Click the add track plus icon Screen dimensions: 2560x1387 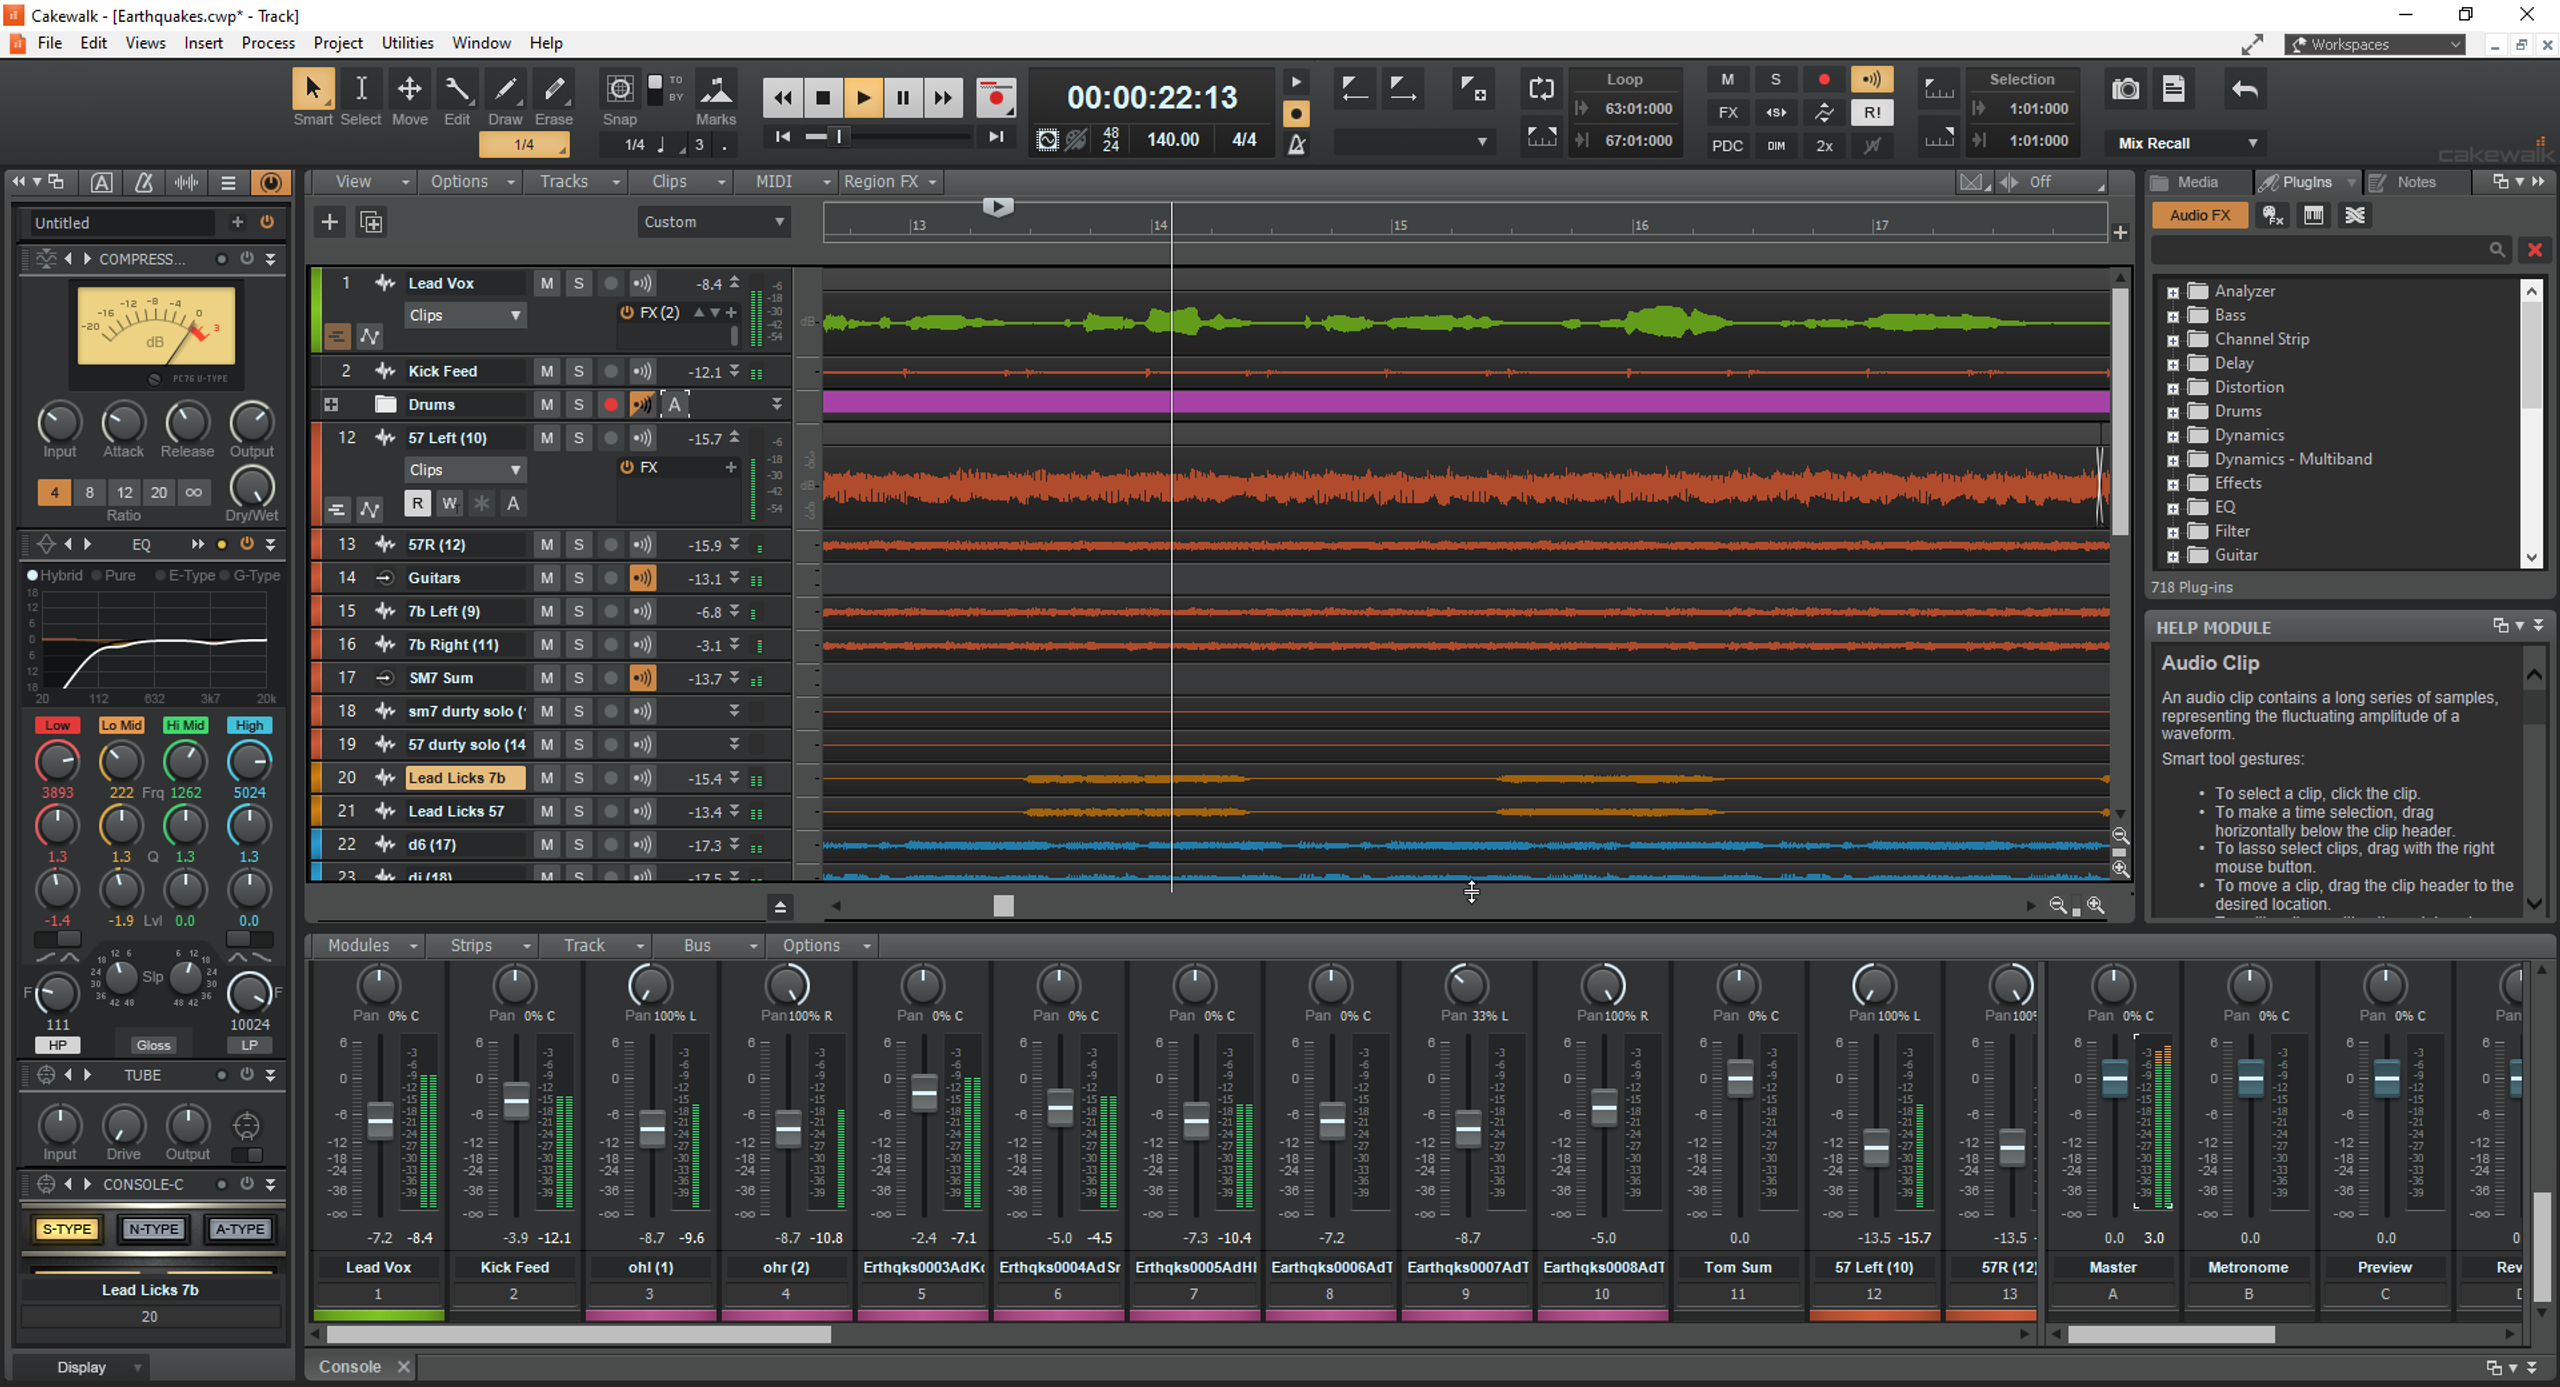330,221
